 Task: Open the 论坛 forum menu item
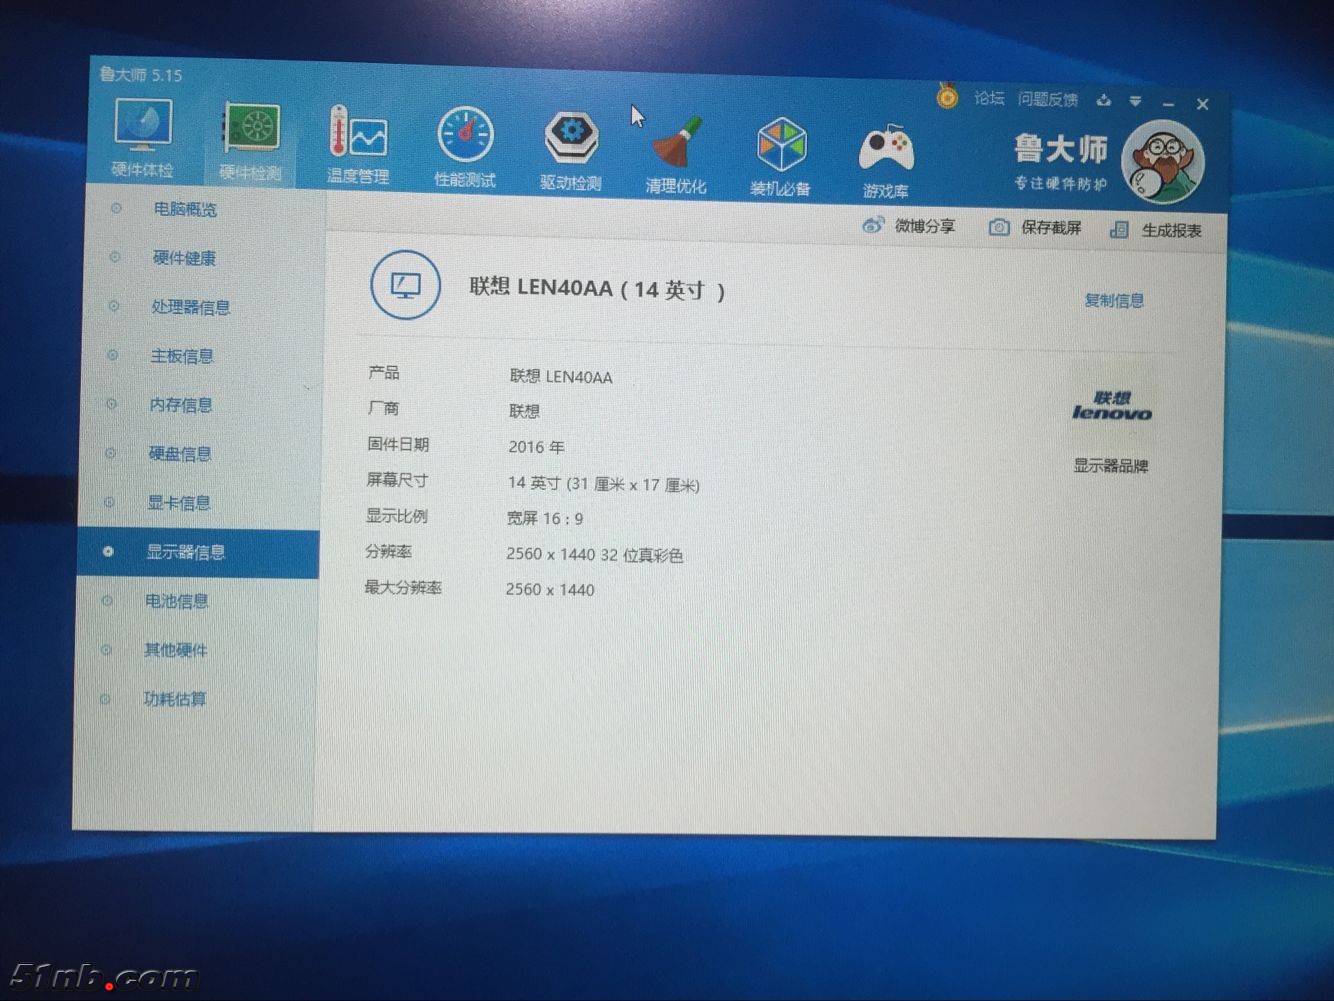pyautogui.click(x=989, y=99)
